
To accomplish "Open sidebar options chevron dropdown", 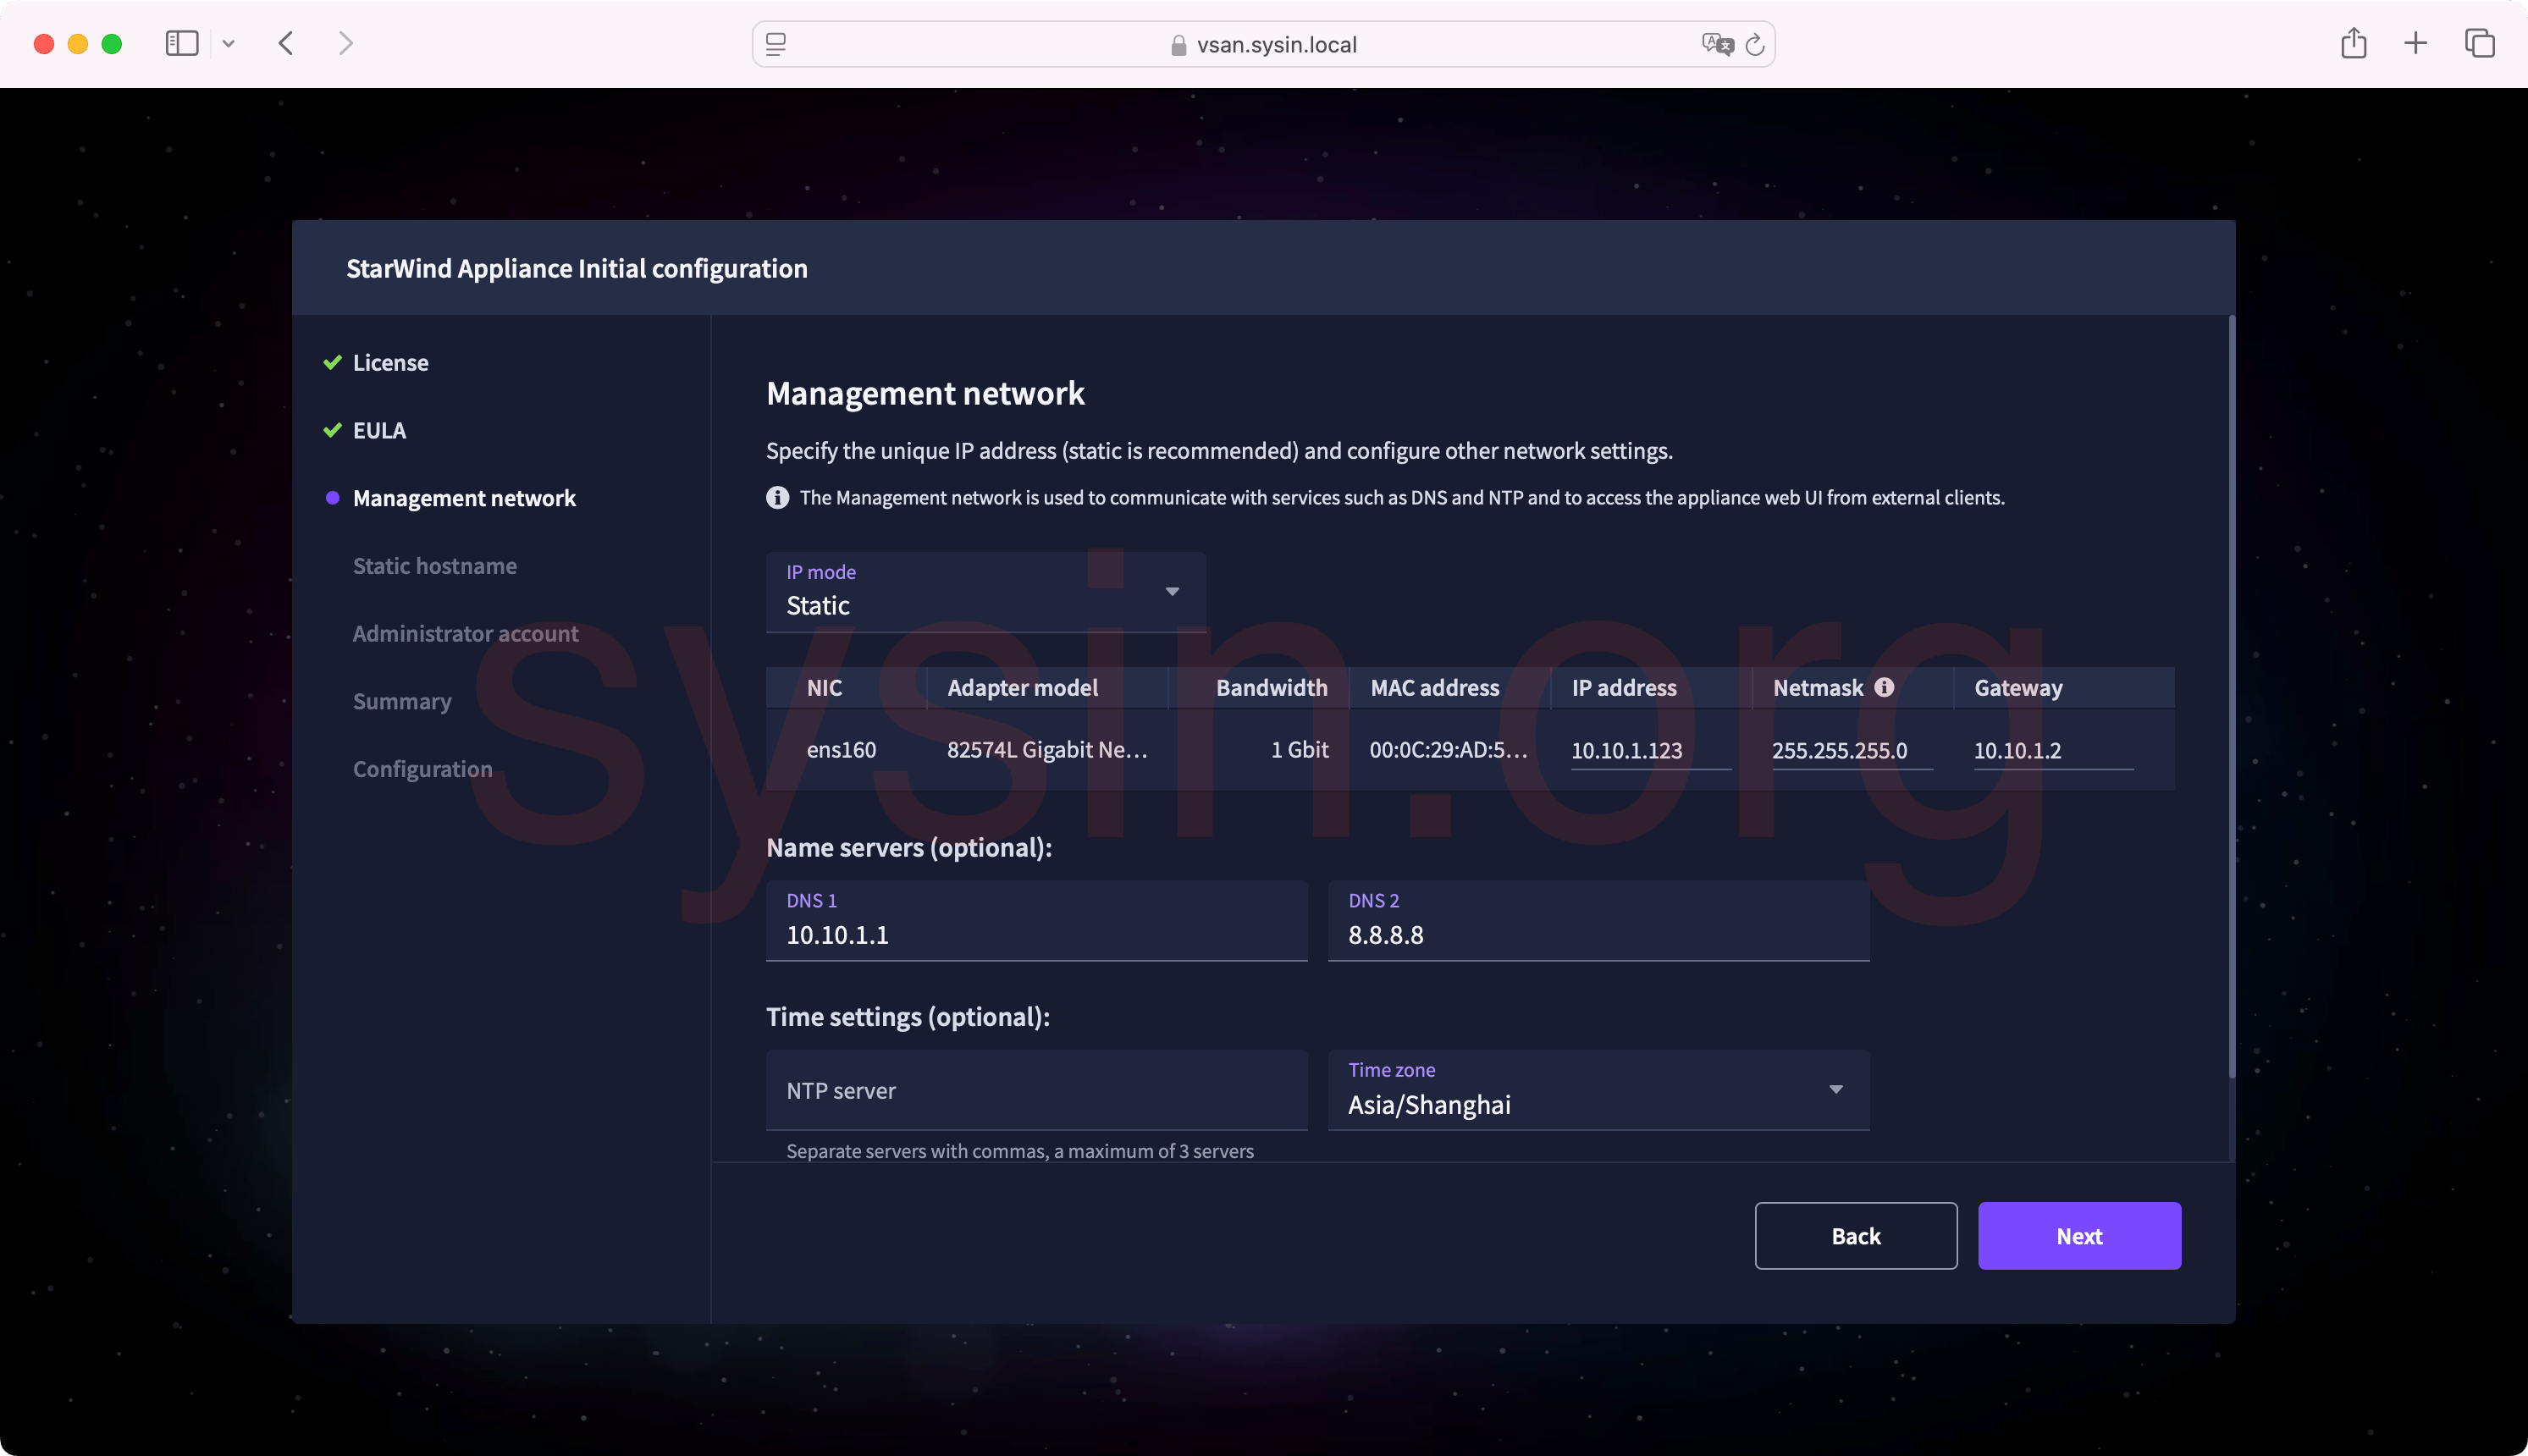I will pos(229,43).
